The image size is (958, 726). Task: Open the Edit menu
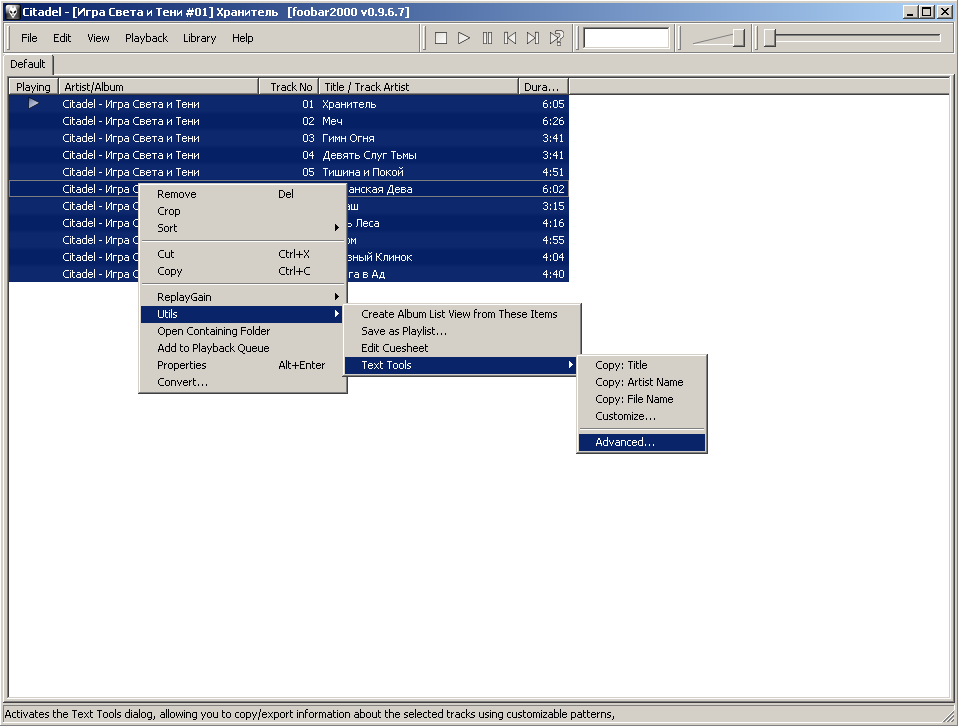coord(62,38)
